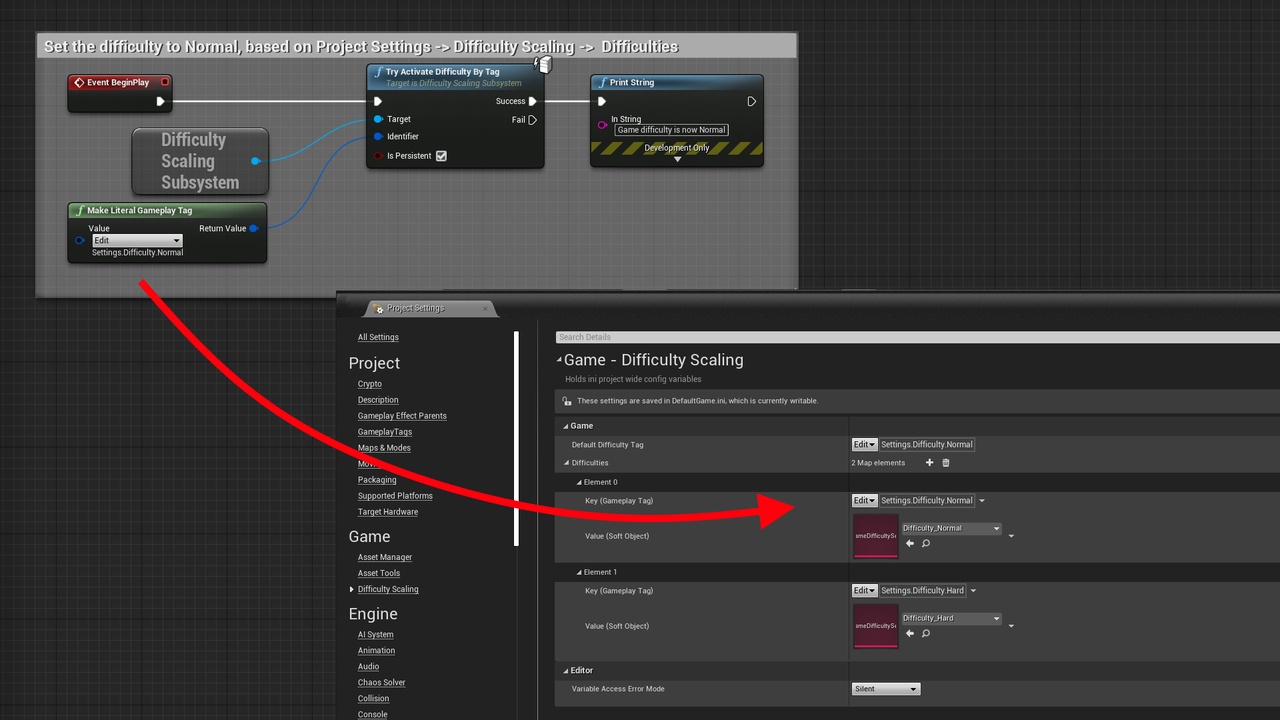Click Print String output execution pin

tap(752, 101)
